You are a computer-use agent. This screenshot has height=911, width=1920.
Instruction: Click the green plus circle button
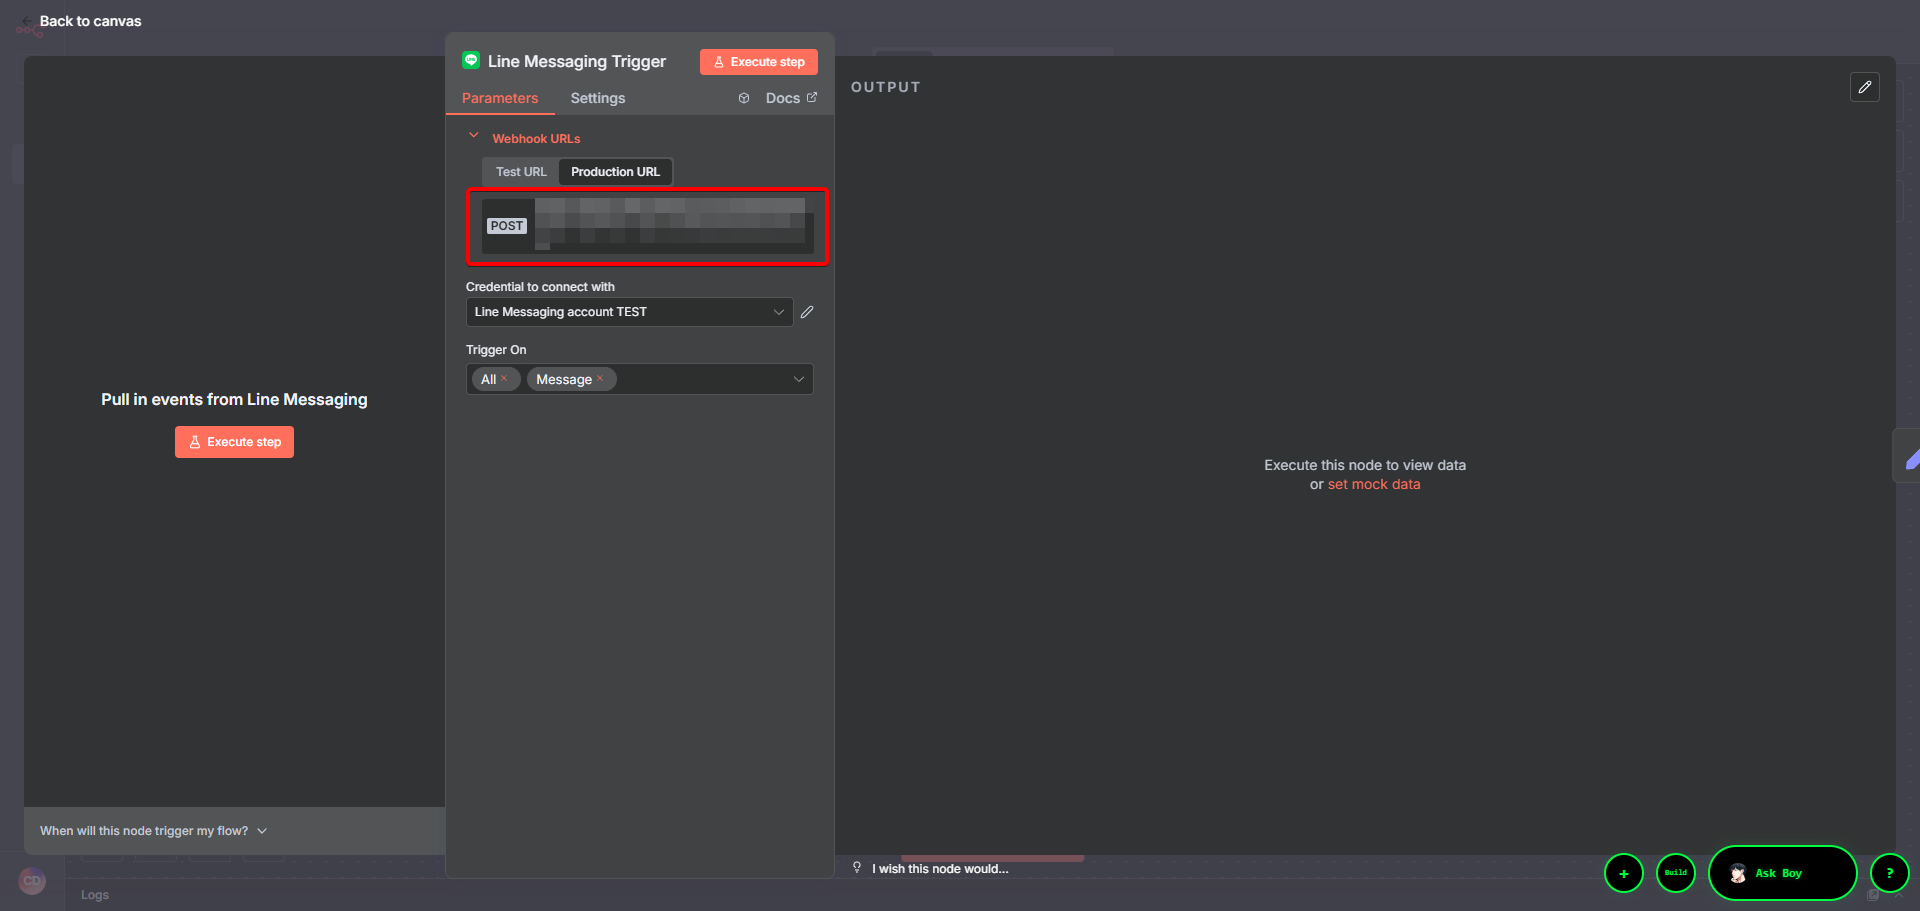(1623, 873)
